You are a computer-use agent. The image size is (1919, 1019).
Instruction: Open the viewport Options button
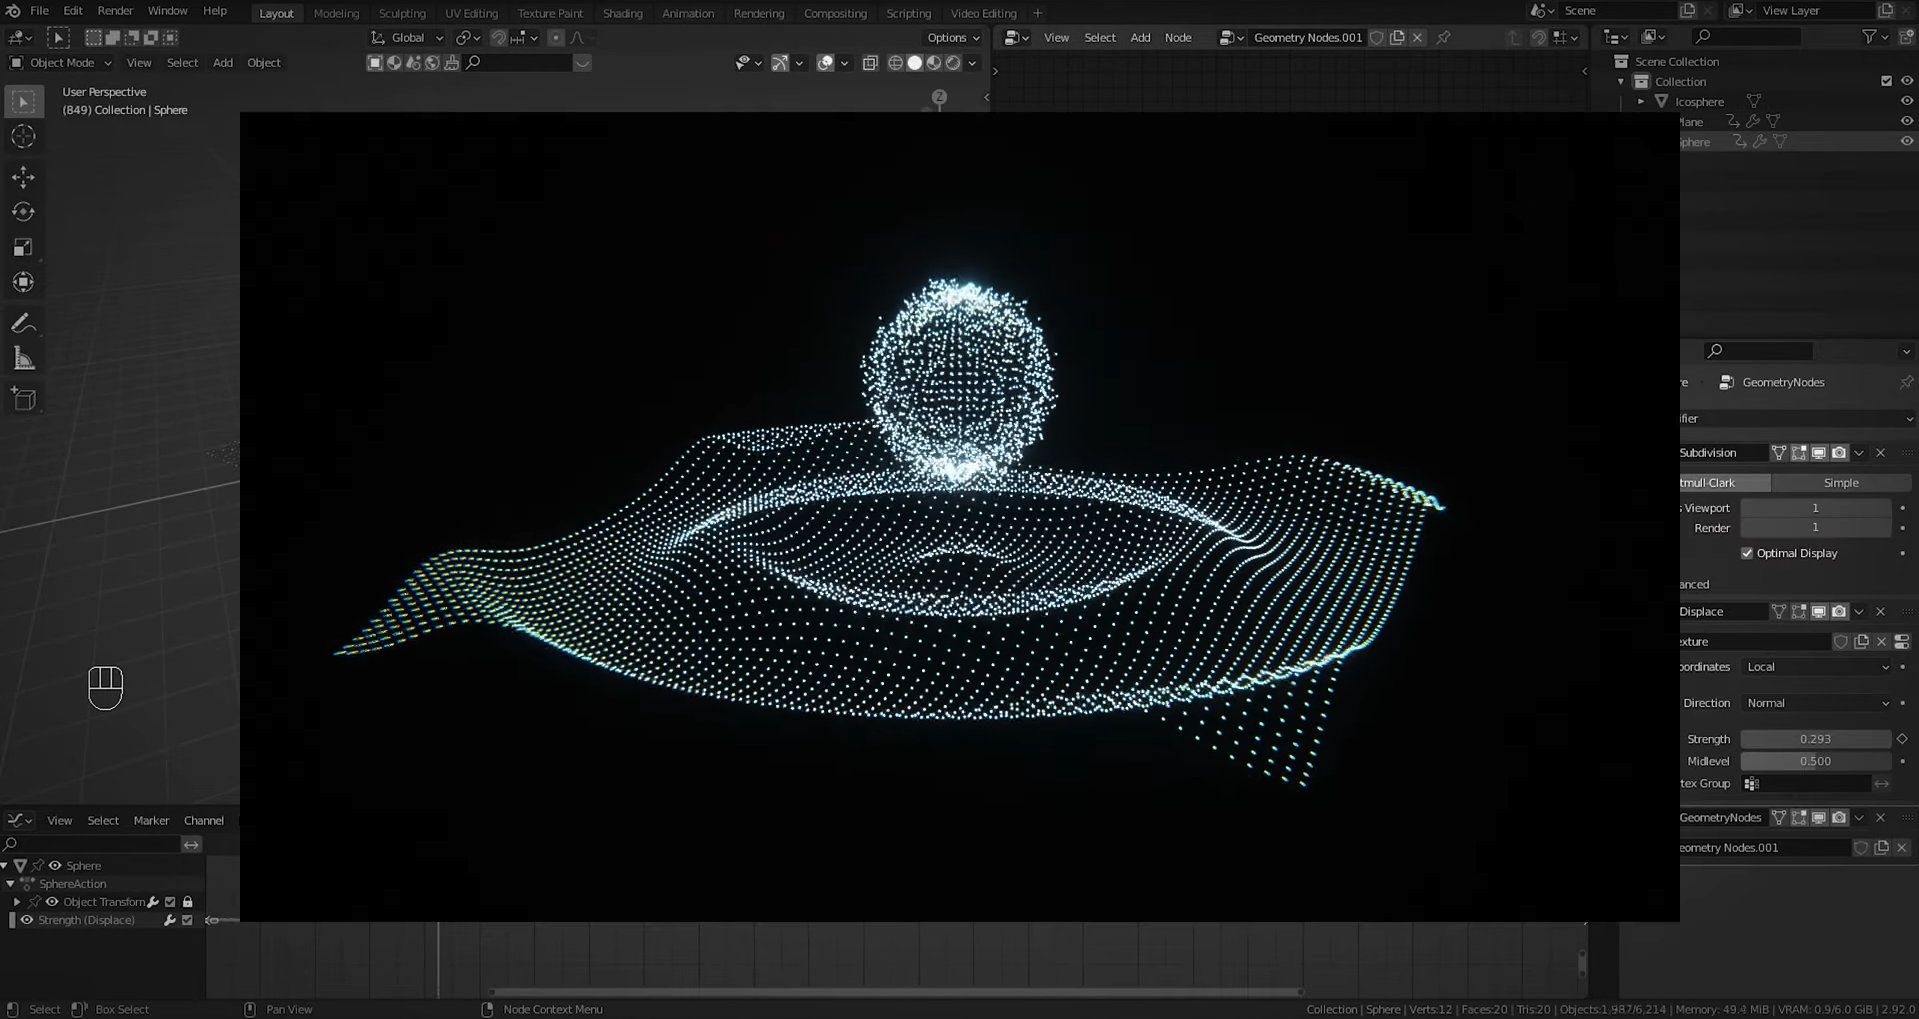point(952,38)
